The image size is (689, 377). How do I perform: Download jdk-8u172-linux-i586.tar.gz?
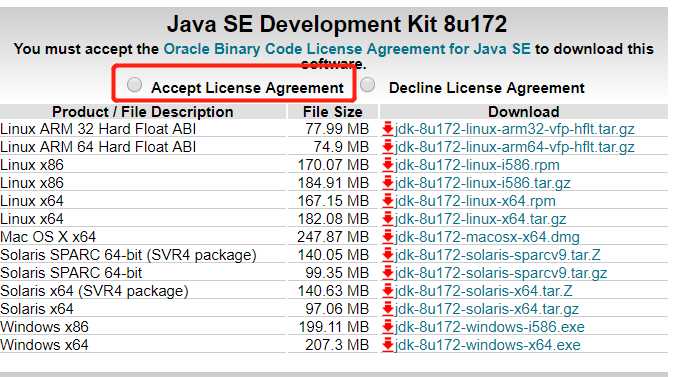point(482,183)
